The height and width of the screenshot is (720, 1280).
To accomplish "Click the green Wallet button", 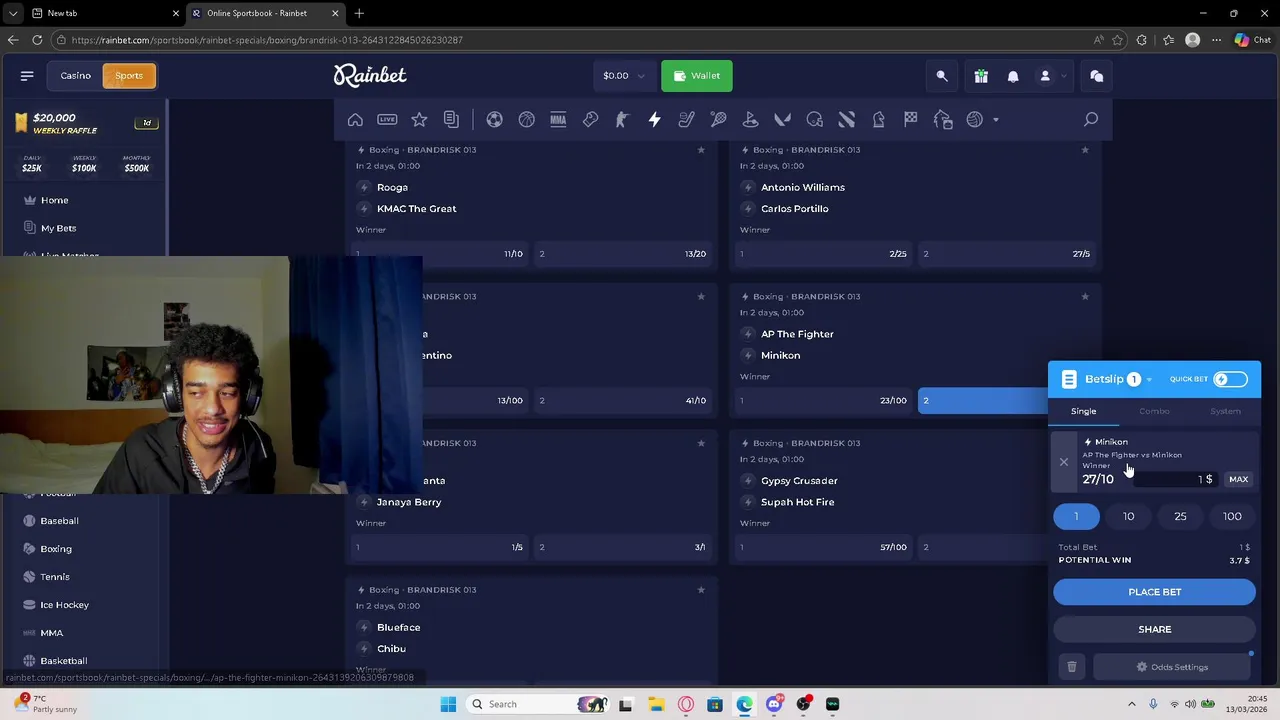I will (697, 76).
